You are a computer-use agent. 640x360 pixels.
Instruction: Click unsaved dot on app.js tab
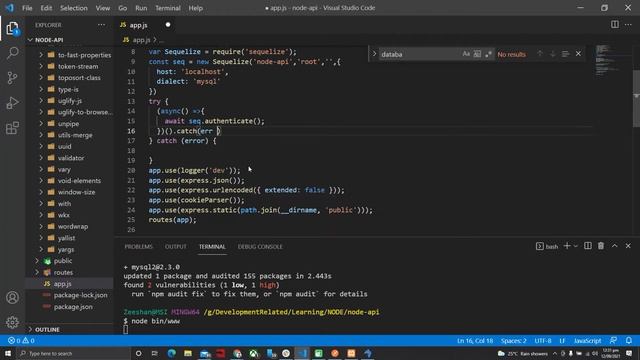[168, 24]
